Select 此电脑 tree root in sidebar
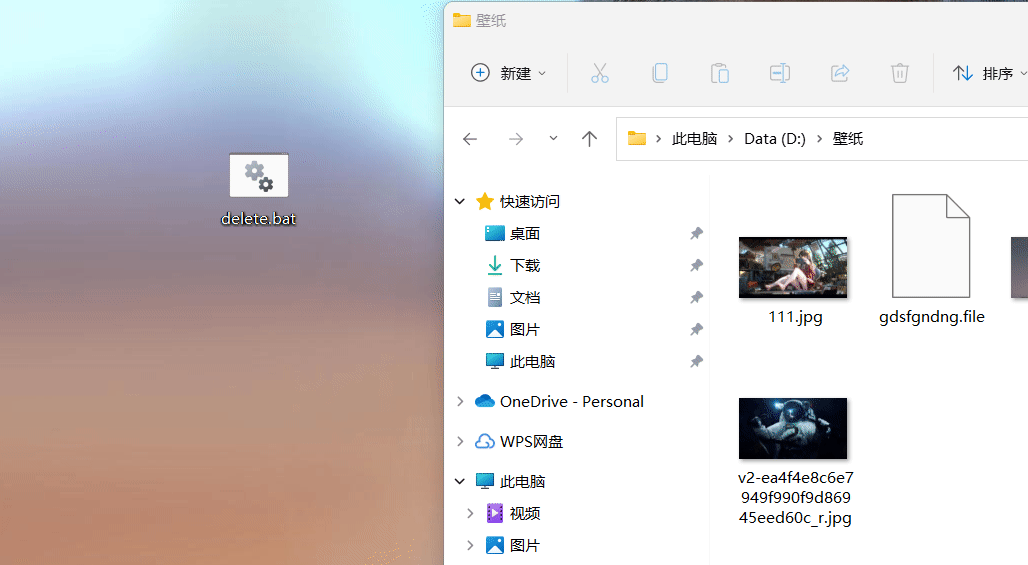The image size is (1028, 565). 523,482
